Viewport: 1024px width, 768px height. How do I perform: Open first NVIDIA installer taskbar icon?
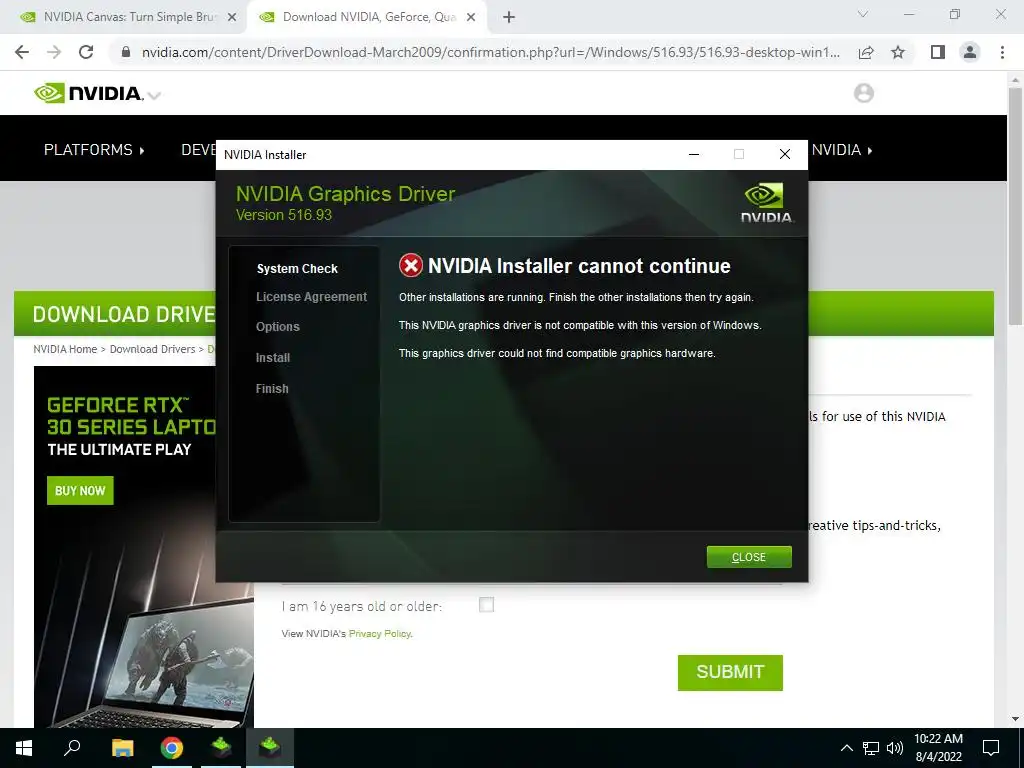[221, 748]
